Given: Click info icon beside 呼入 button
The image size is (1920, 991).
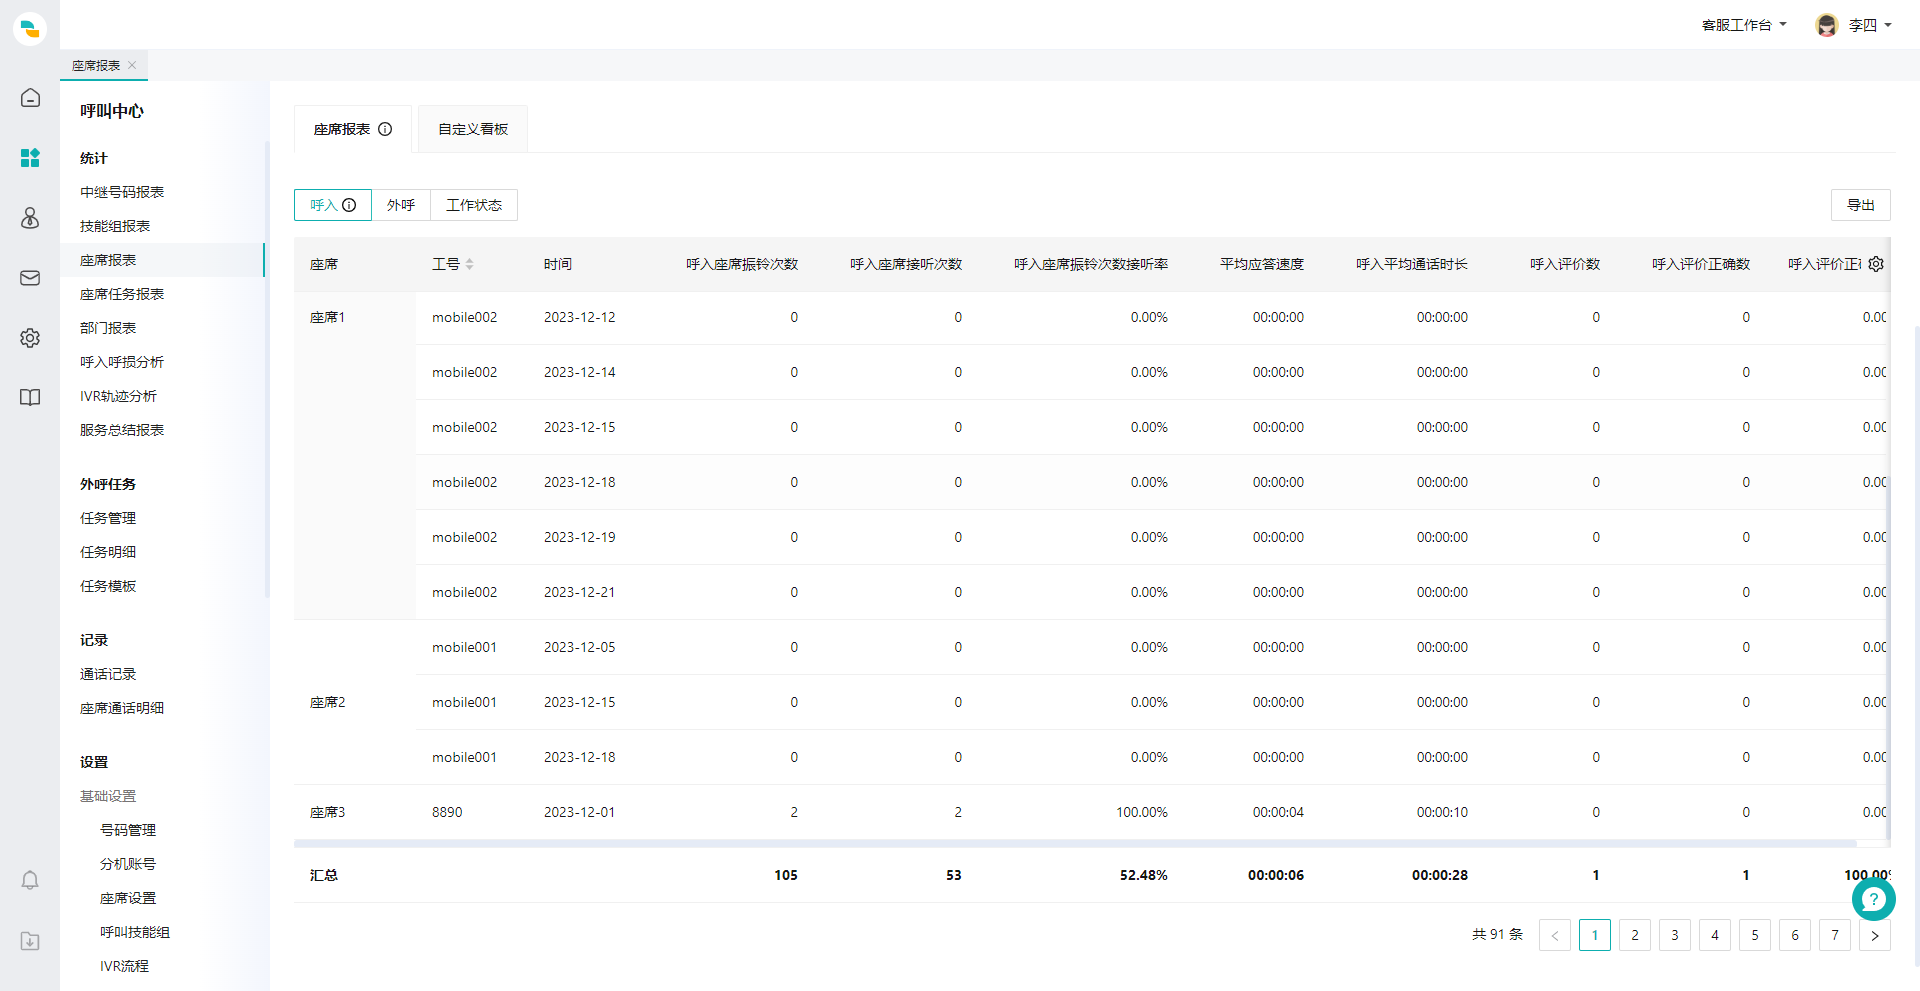Looking at the screenshot, I should [349, 205].
